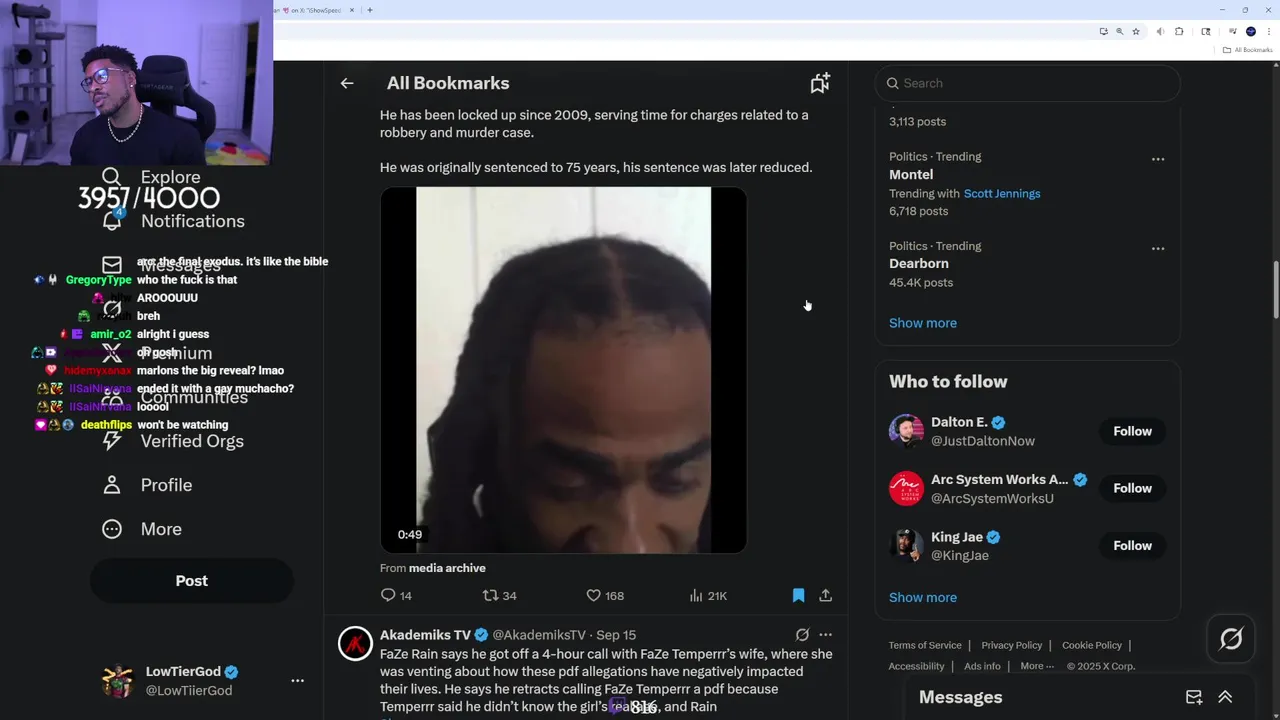The width and height of the screenshot is (1280, 720).
Task: Open the LowTierGod account menu dots
Action: [x=297, y=680]
